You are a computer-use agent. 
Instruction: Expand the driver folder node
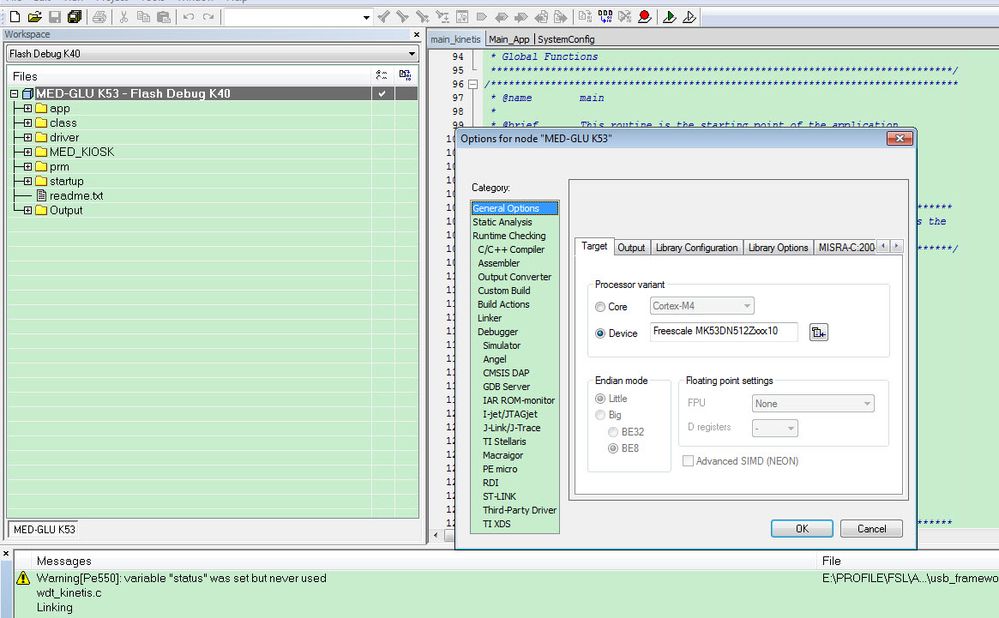[27, 138]
